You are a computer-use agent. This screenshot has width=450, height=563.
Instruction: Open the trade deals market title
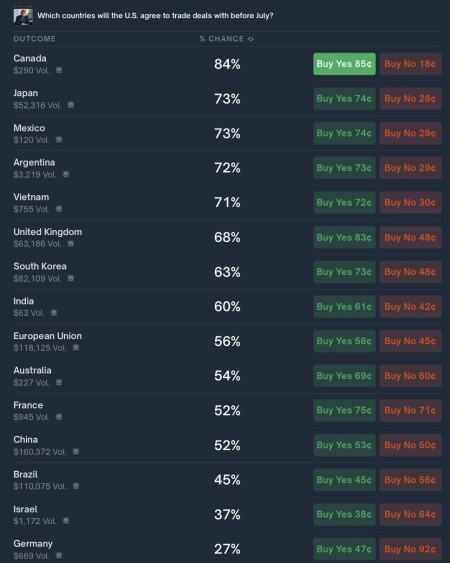coord(155,16)
